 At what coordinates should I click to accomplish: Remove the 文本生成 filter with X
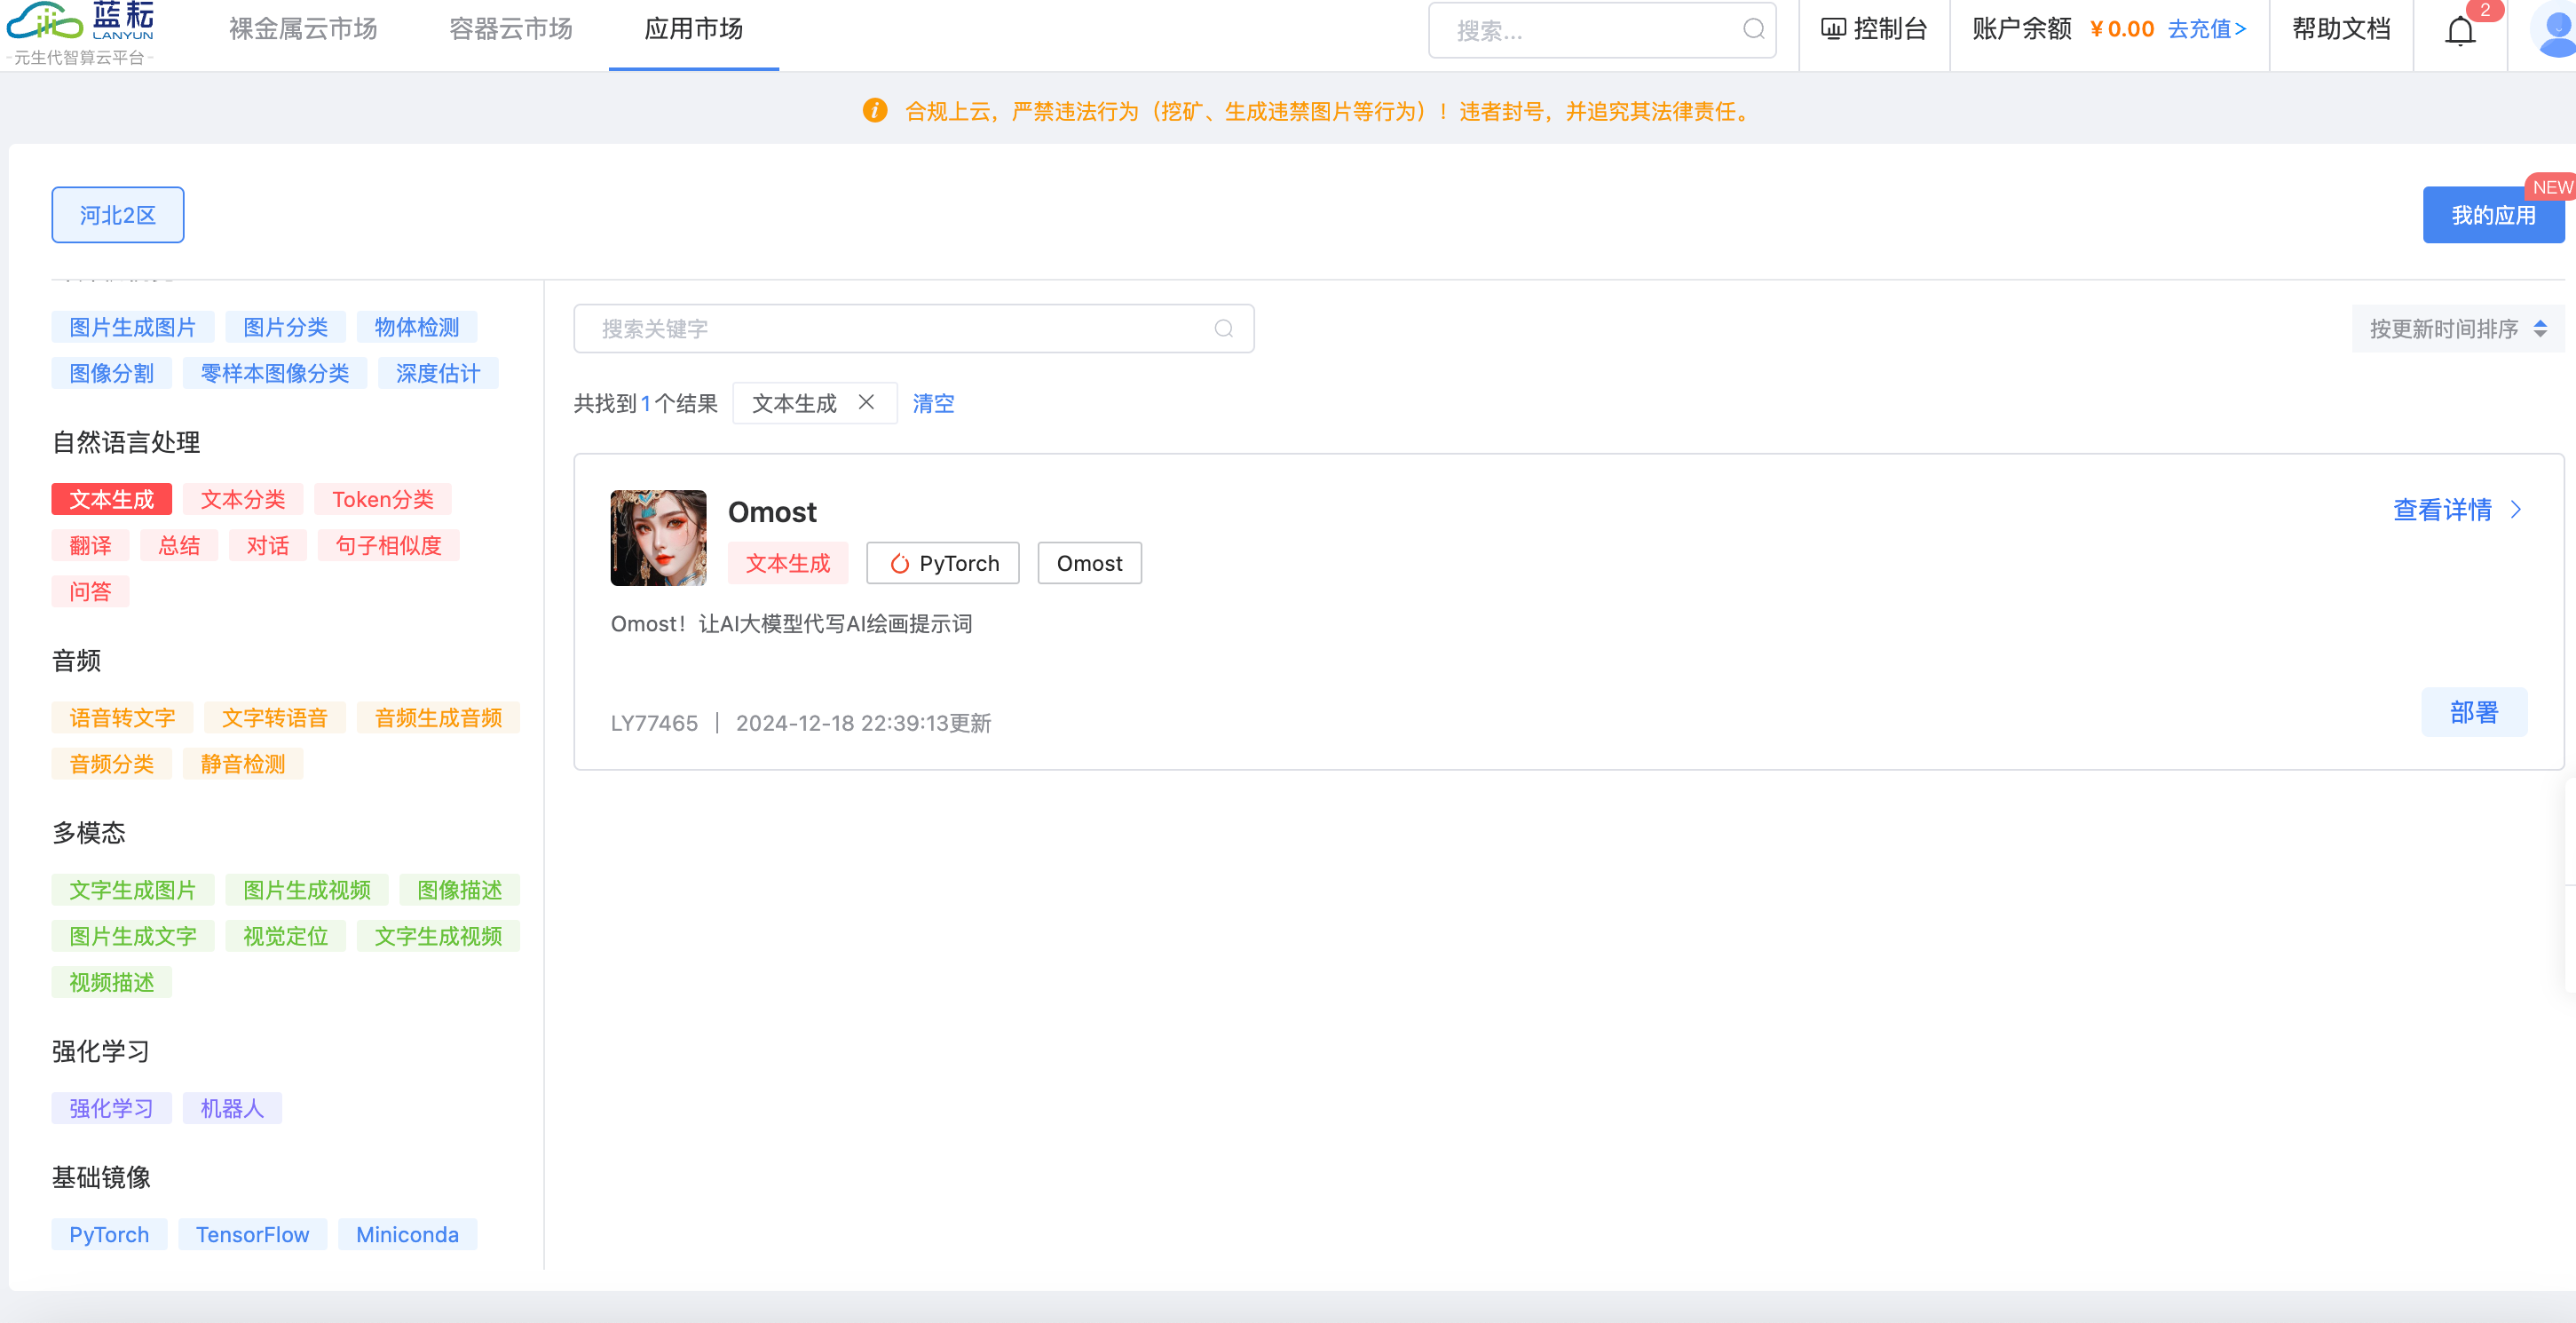[x=866, y=402]
